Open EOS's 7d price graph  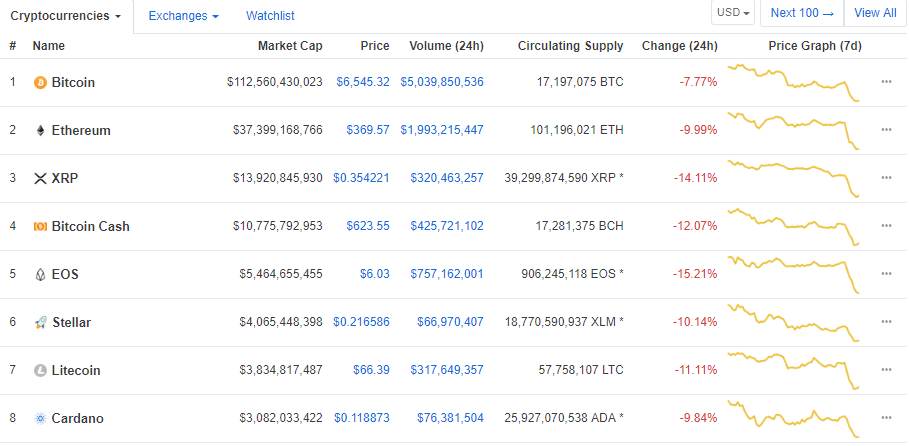coord(794,274)
